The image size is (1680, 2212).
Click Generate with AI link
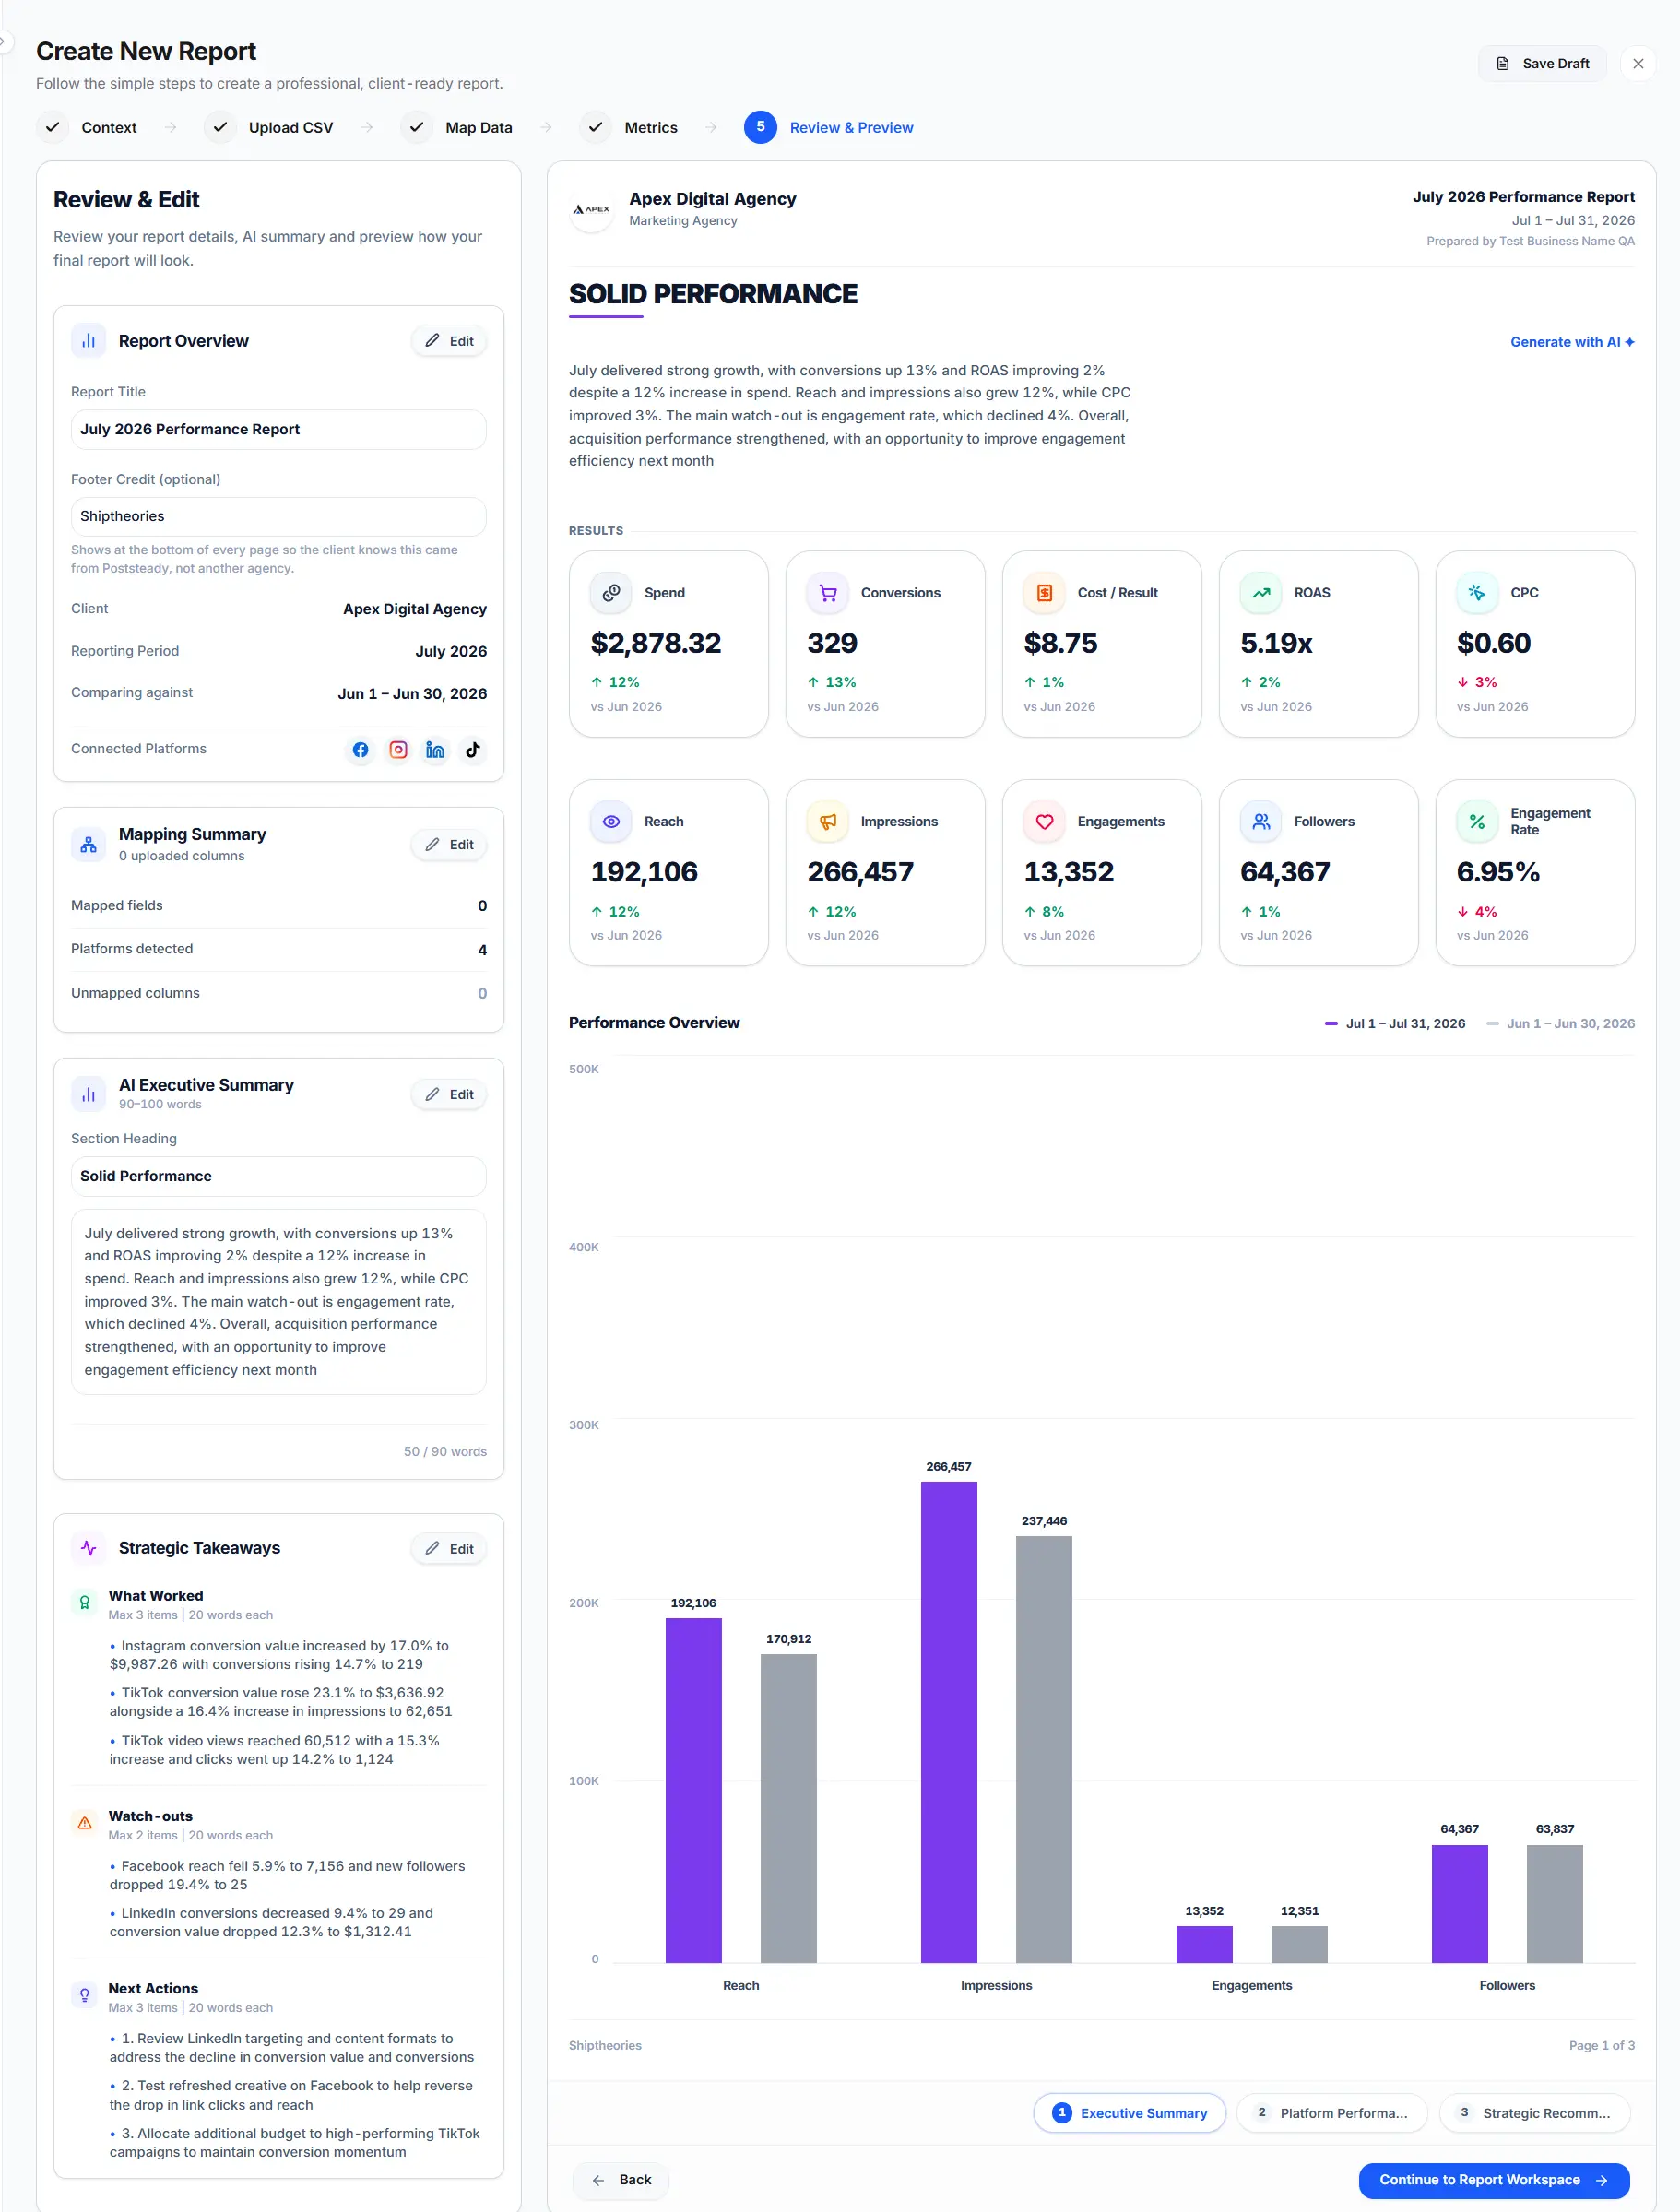pyautogui.click(x=1572, y=342)
